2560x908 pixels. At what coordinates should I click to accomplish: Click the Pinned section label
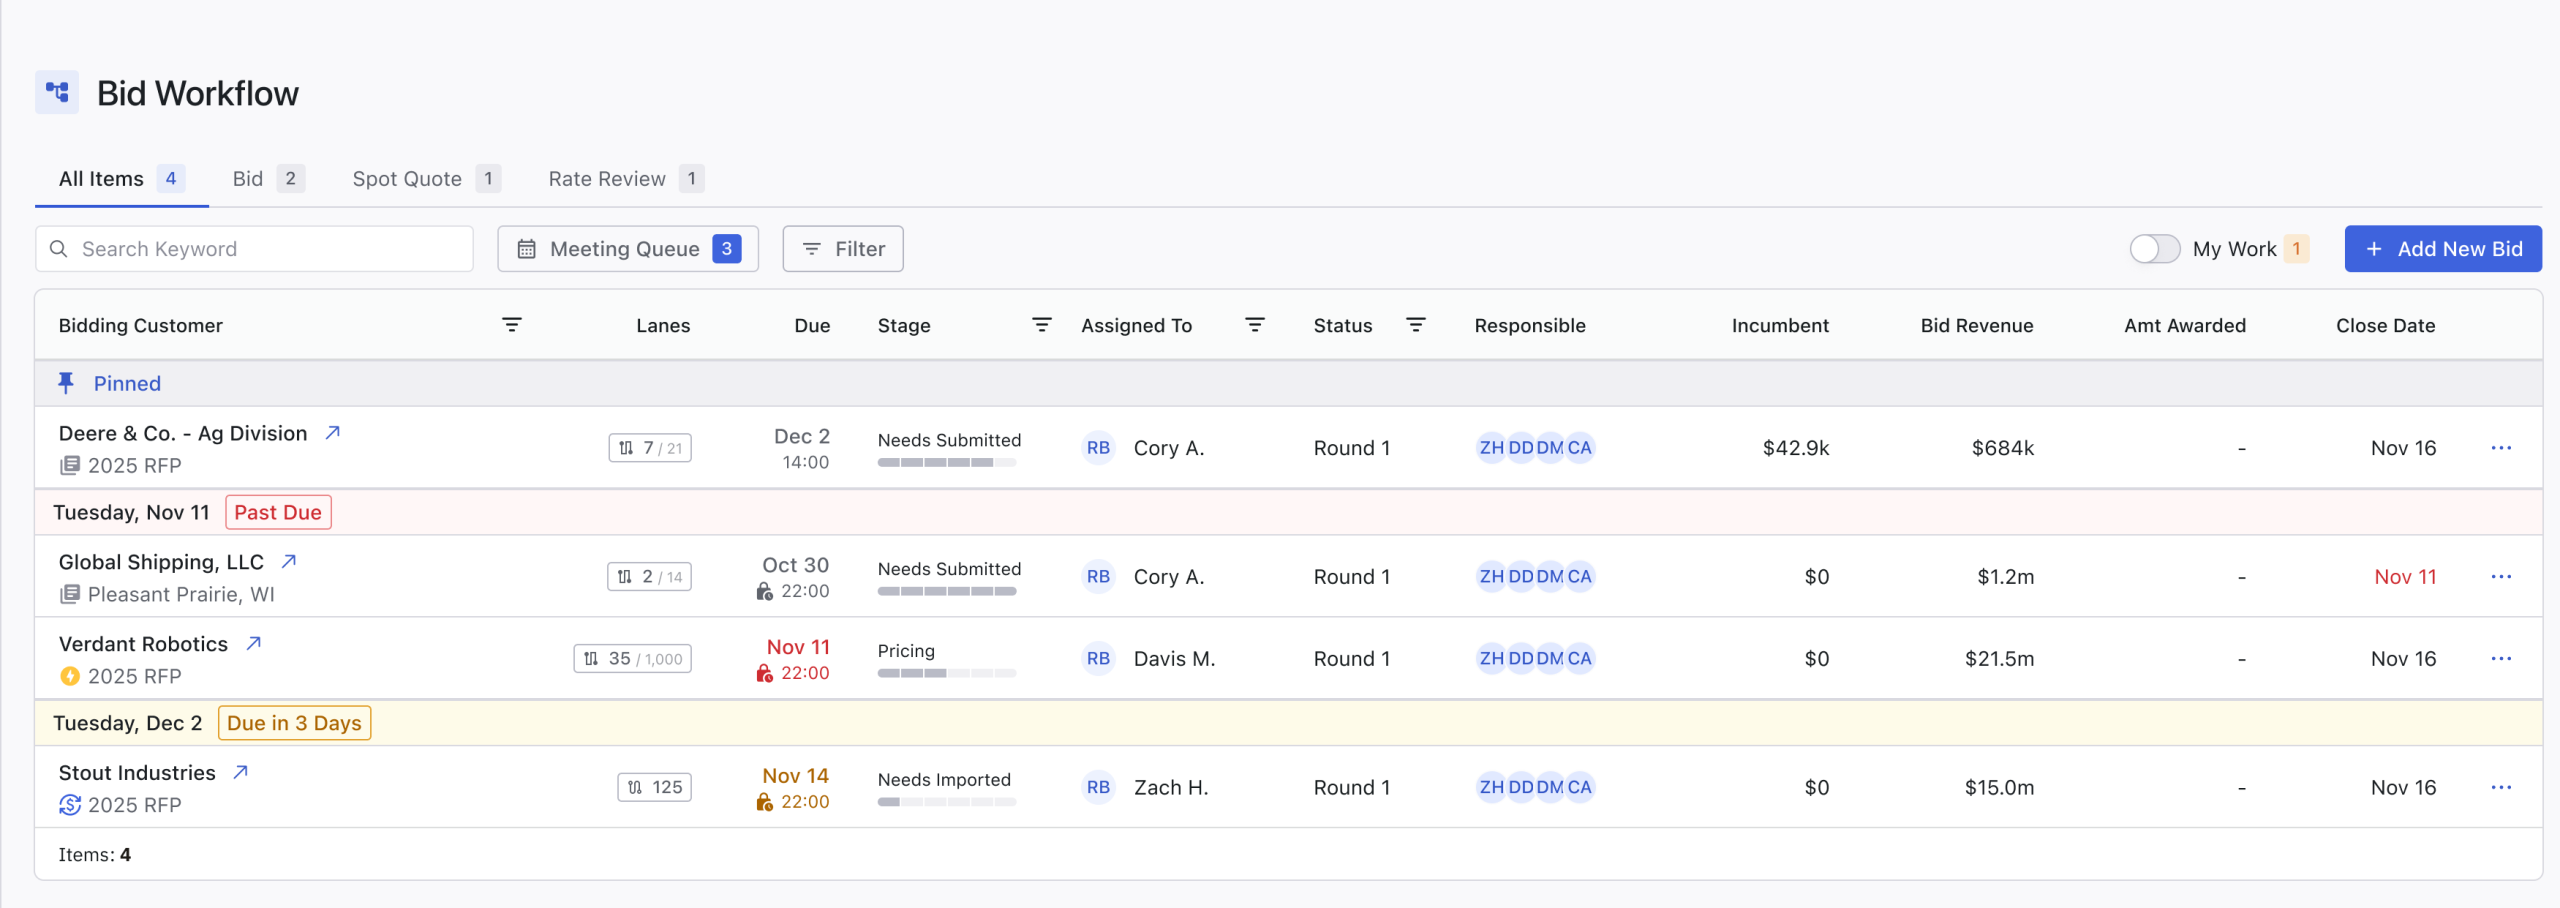[127, 384]
